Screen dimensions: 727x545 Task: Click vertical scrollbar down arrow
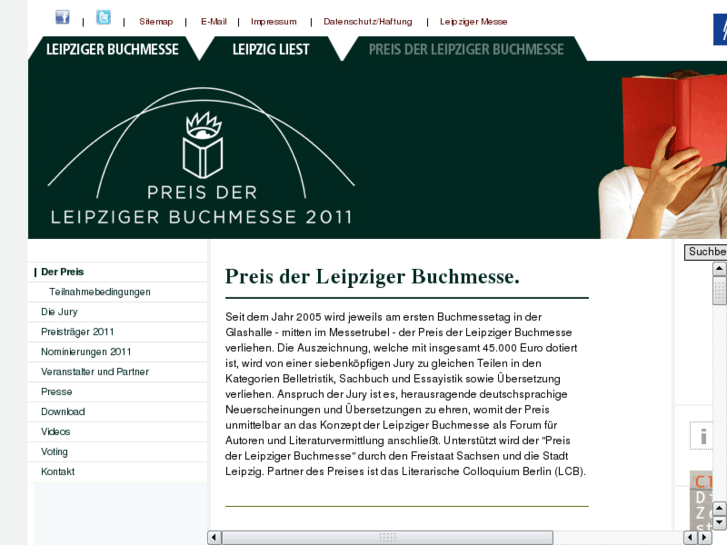pos(719,523)
